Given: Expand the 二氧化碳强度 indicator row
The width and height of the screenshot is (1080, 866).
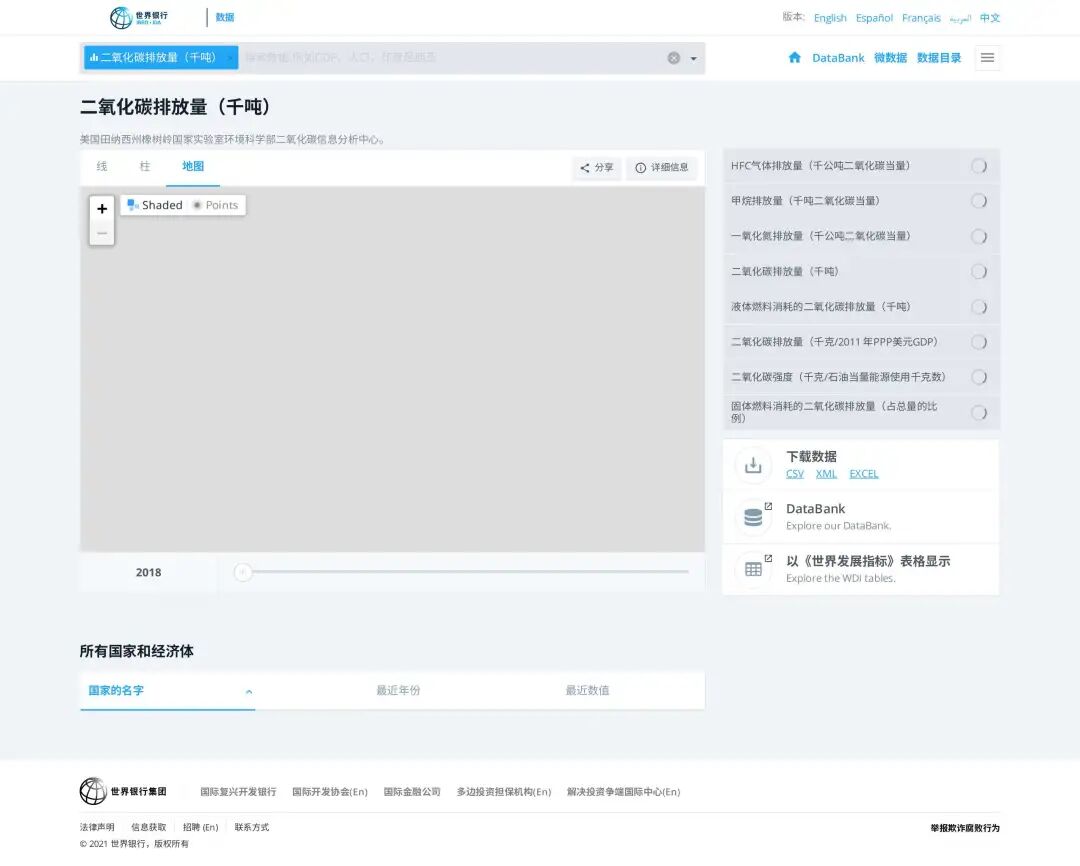Looking at the screenshot, I should (x=978, y=377).
